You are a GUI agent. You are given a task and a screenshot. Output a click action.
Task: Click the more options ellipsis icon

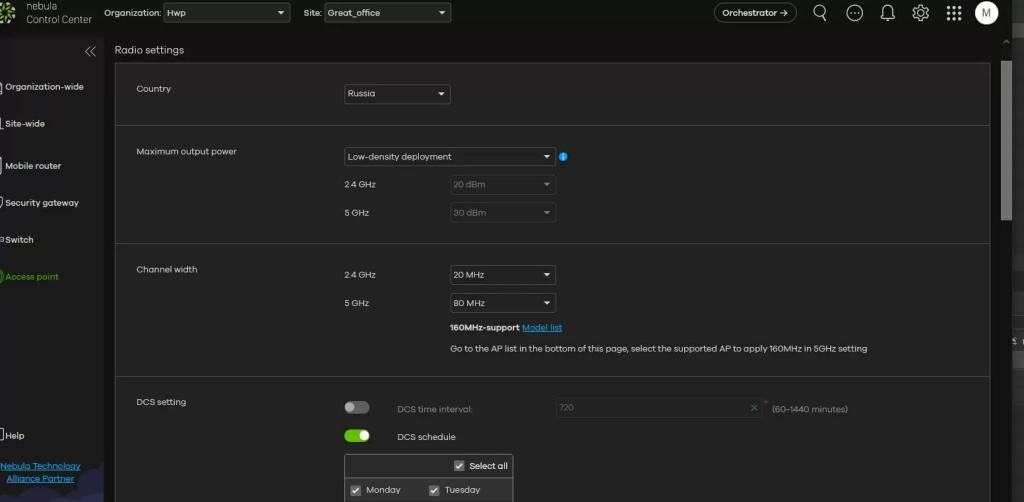(854, 13)
